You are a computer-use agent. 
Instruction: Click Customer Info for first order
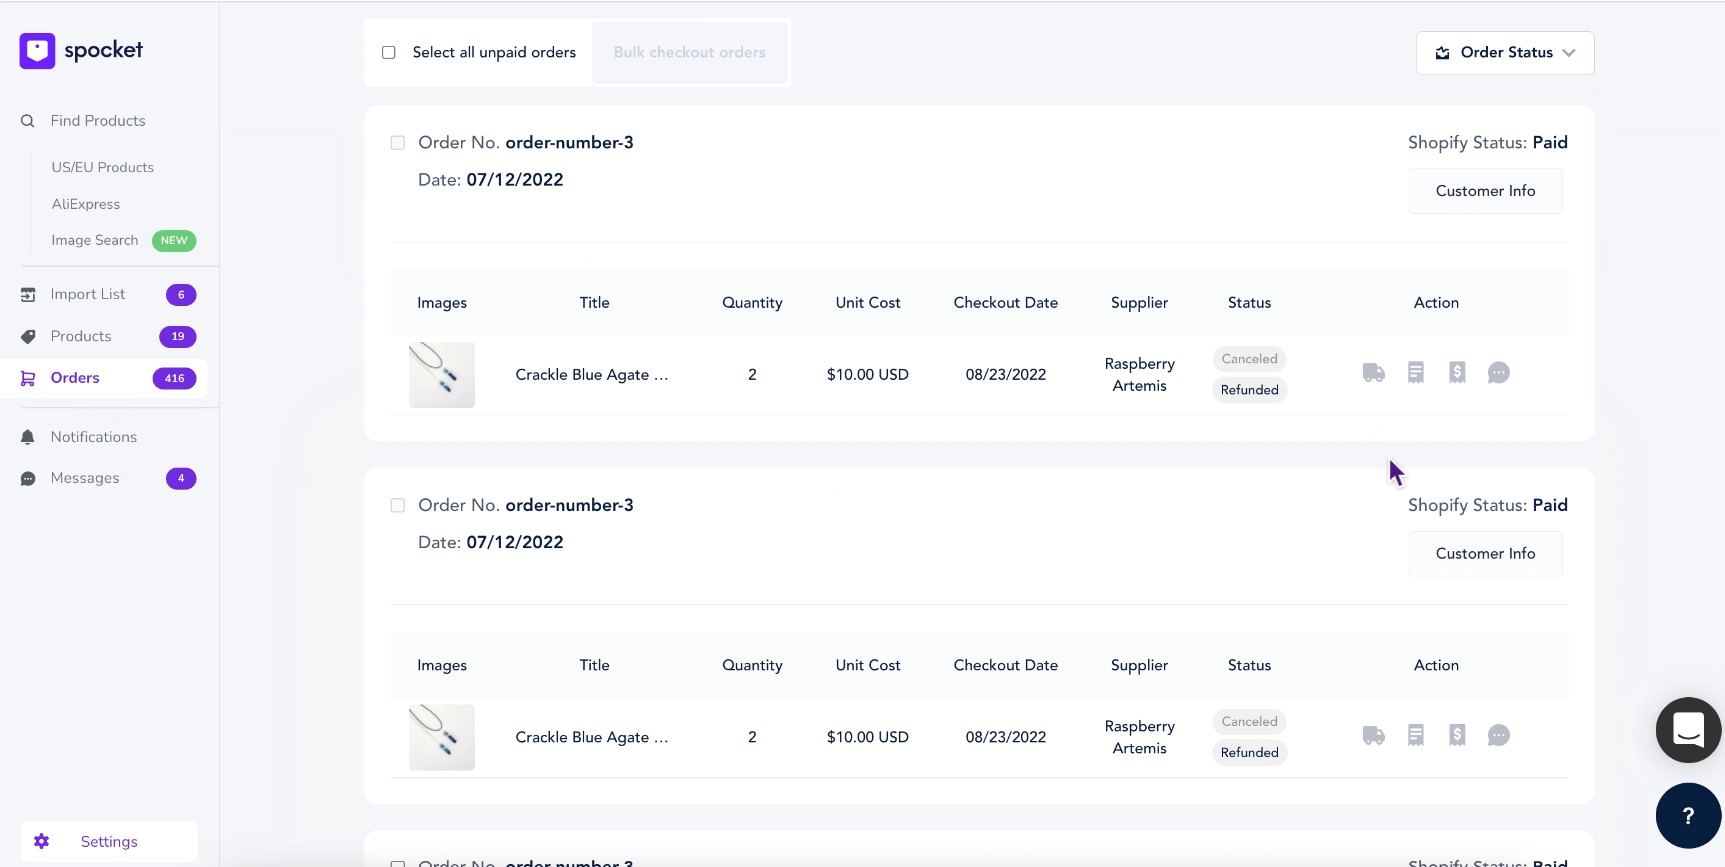pyautogui.click(x=1485, y=191)
